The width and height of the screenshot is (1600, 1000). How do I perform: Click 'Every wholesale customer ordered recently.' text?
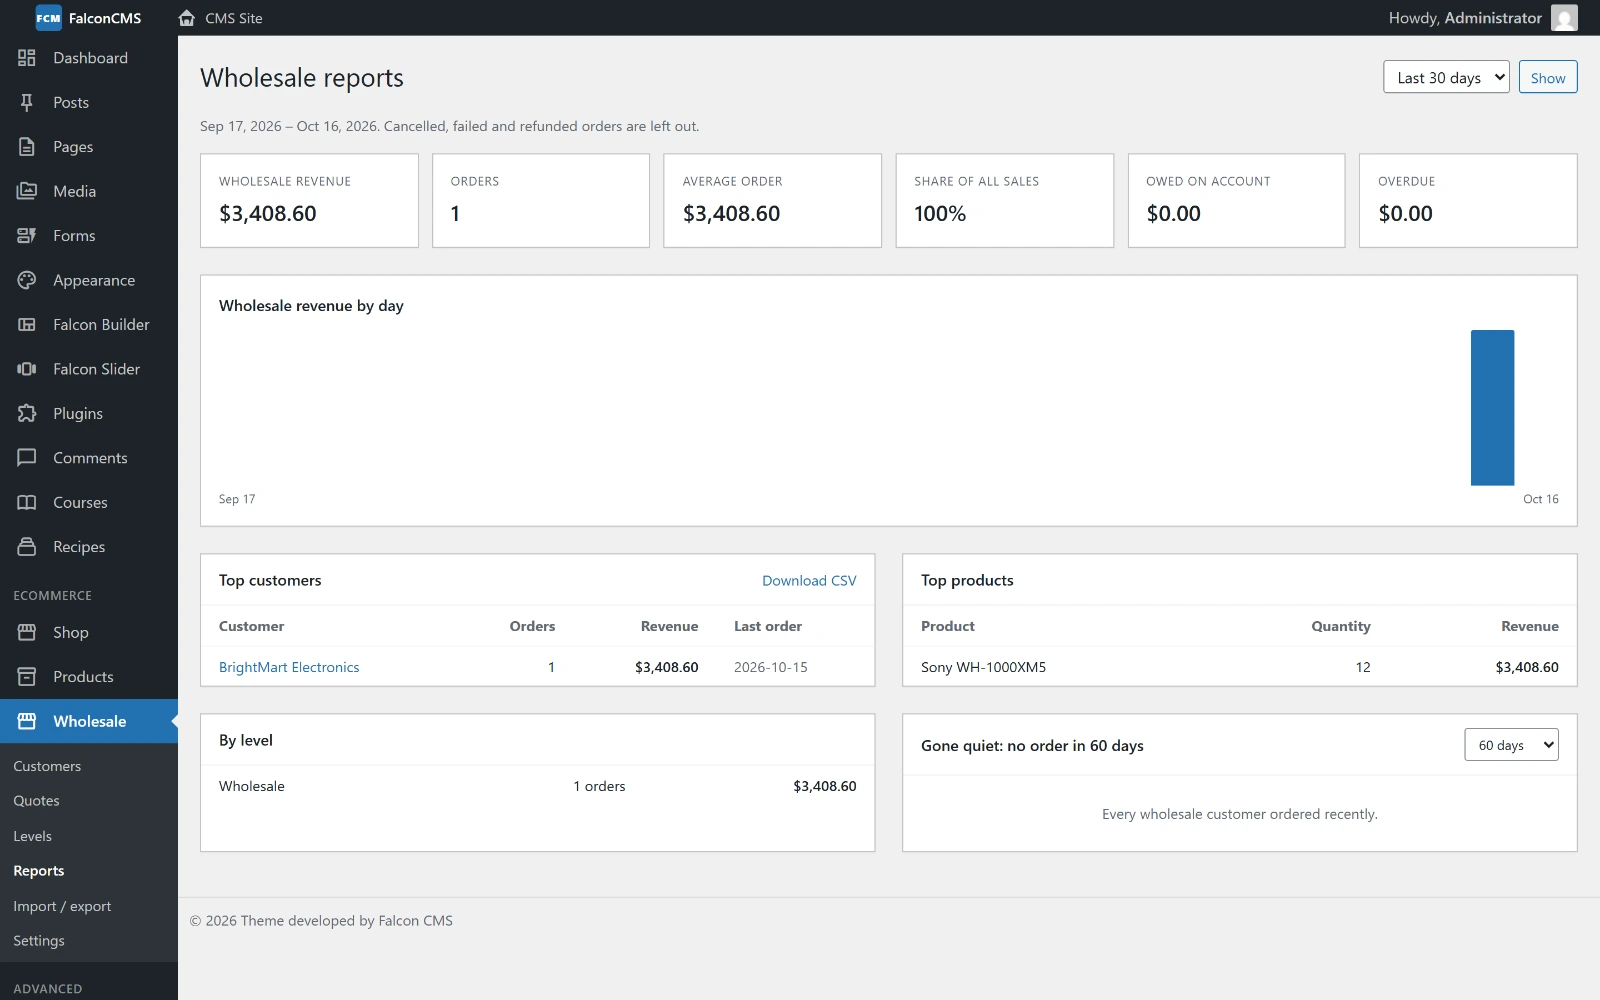1240,814
